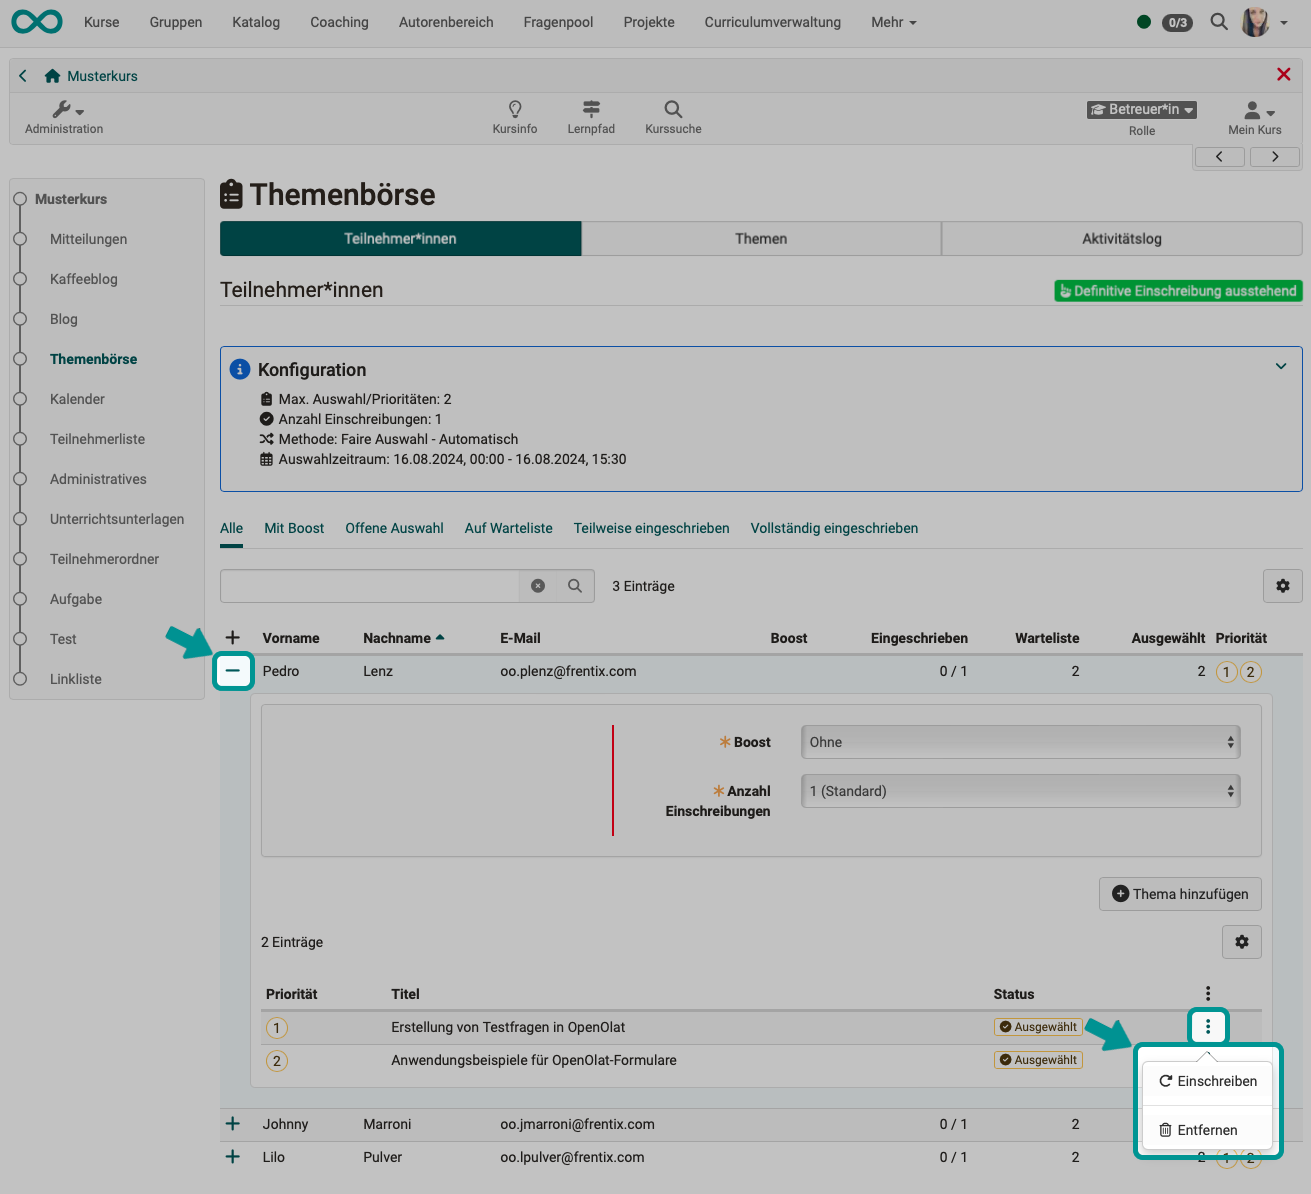Viewport: 1311px width, 1194px height.
Task: Collapse the Konfiguration panel via its chevron
Action: [1281, 366]
